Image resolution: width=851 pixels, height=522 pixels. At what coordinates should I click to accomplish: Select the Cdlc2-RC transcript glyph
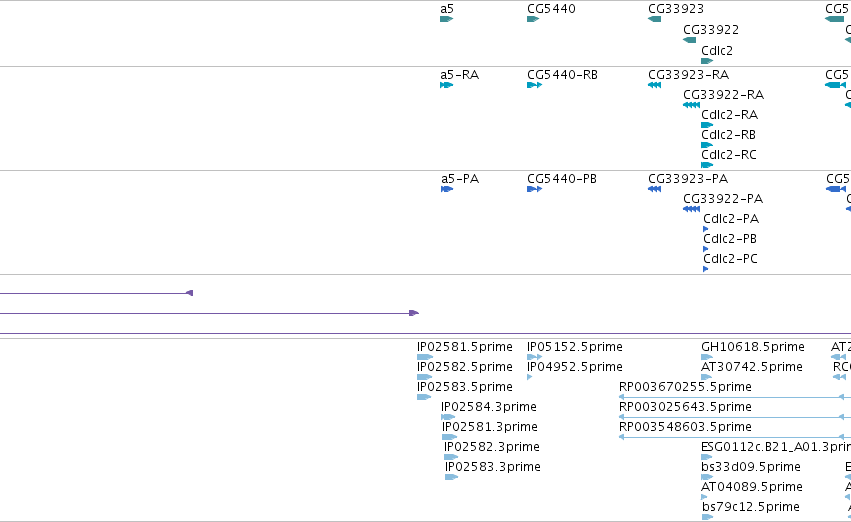pos(707,165)
